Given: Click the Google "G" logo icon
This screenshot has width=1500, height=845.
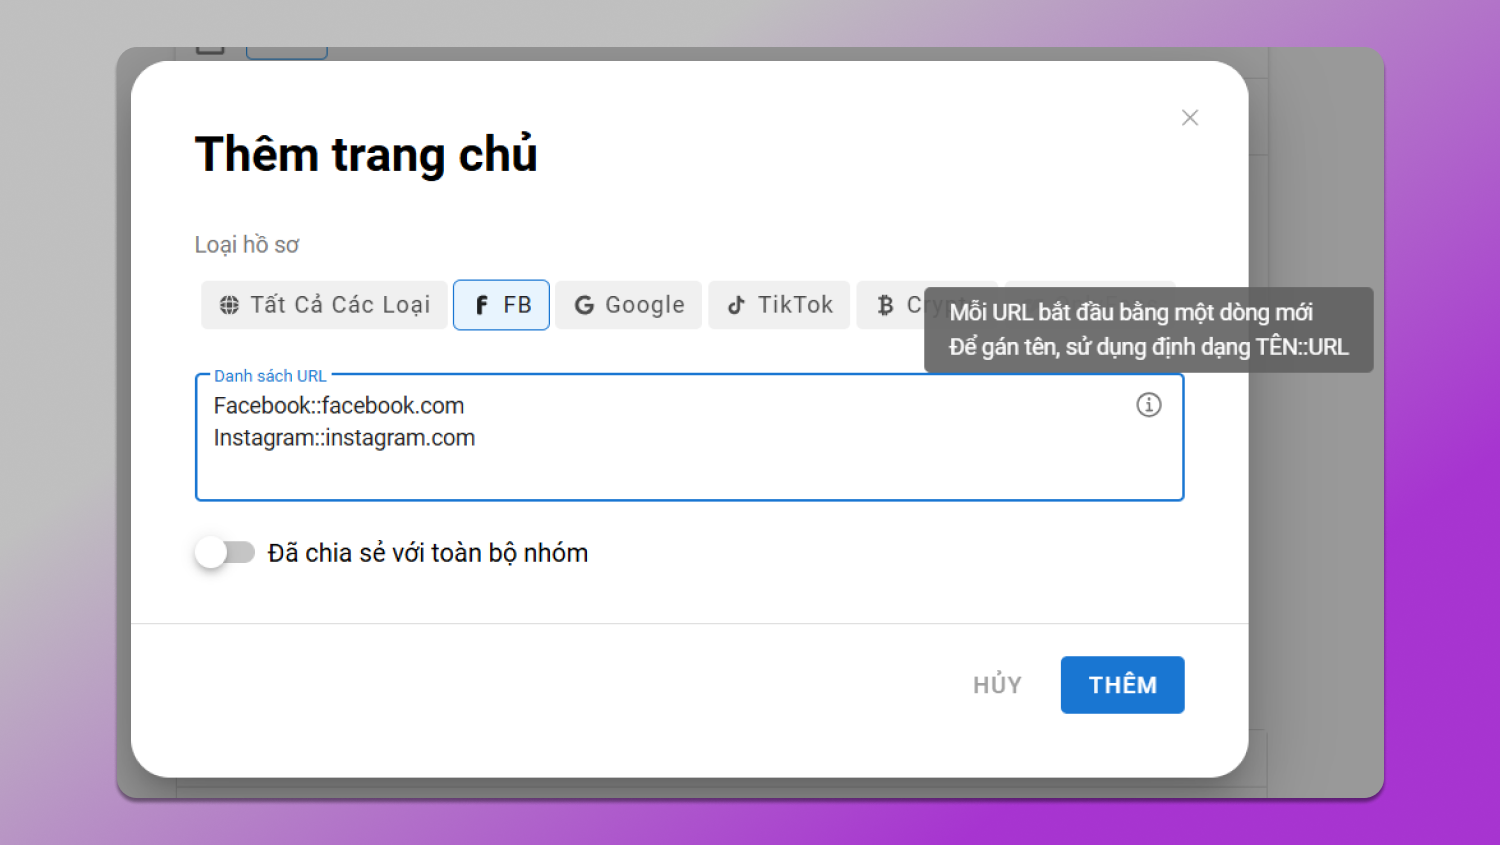Looking at the screenshot, I should 584,305.
